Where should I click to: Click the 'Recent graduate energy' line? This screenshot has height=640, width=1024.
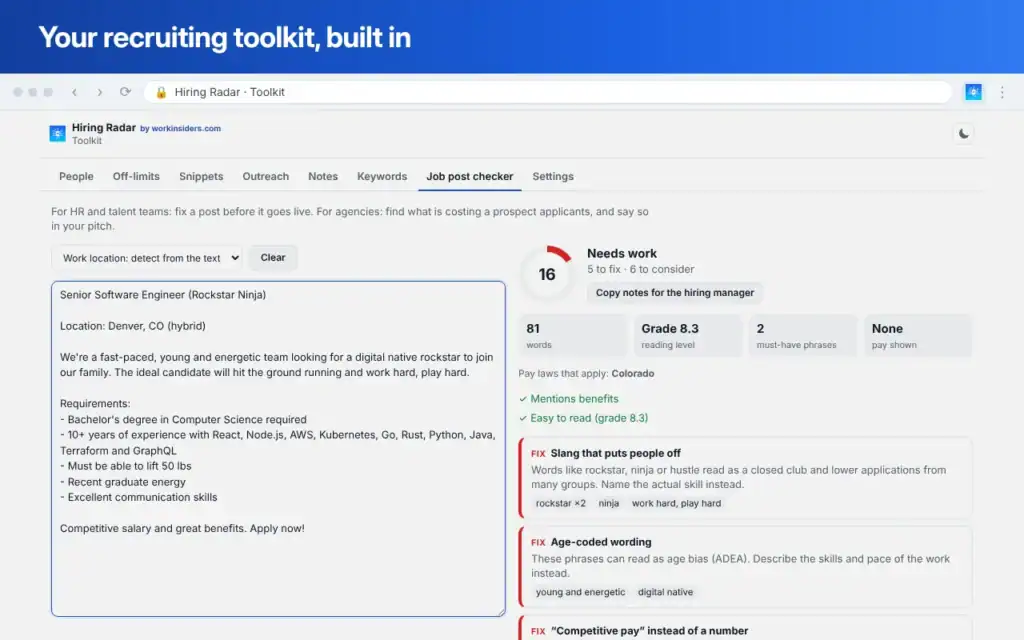point(123,482)
